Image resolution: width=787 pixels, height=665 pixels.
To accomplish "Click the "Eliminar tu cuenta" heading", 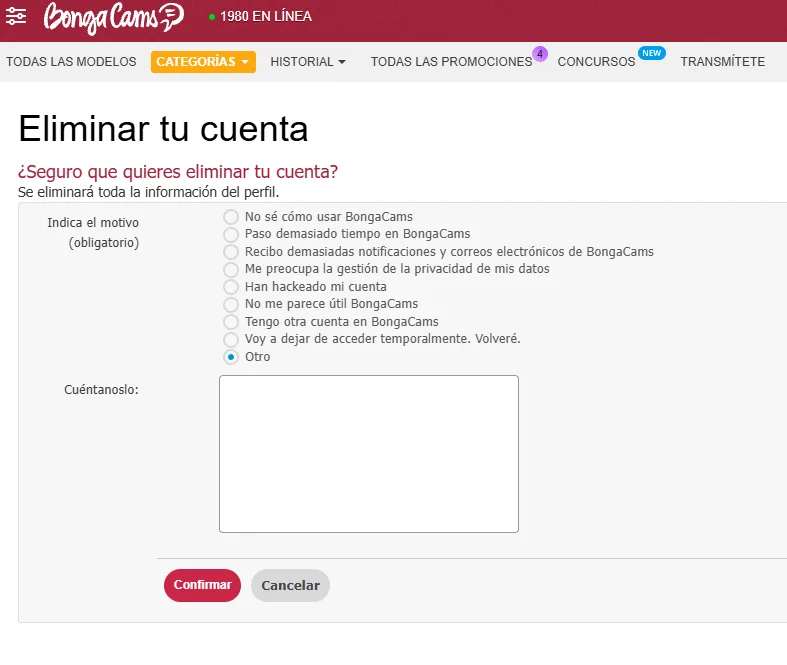I will point(163,129).
